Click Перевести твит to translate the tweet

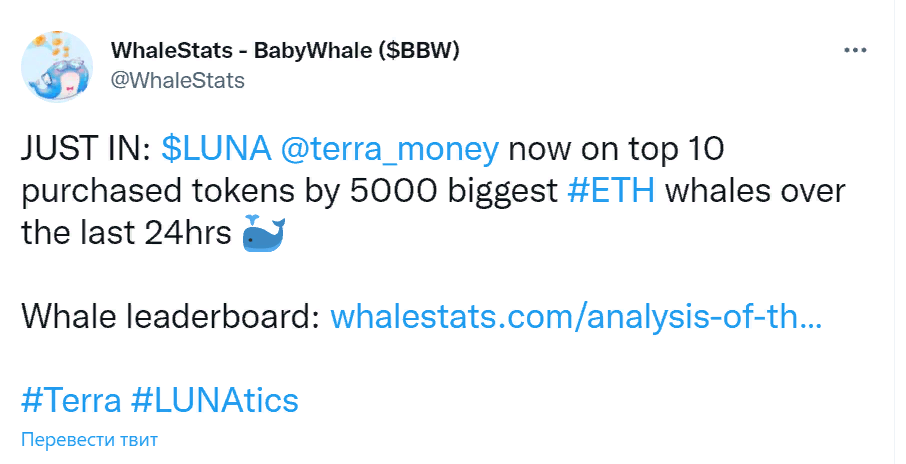(89, 440)
